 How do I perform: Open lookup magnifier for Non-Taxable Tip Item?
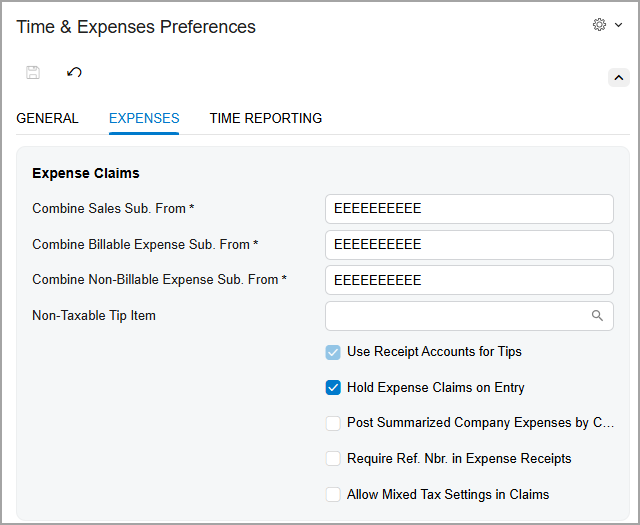coord(597,316)
